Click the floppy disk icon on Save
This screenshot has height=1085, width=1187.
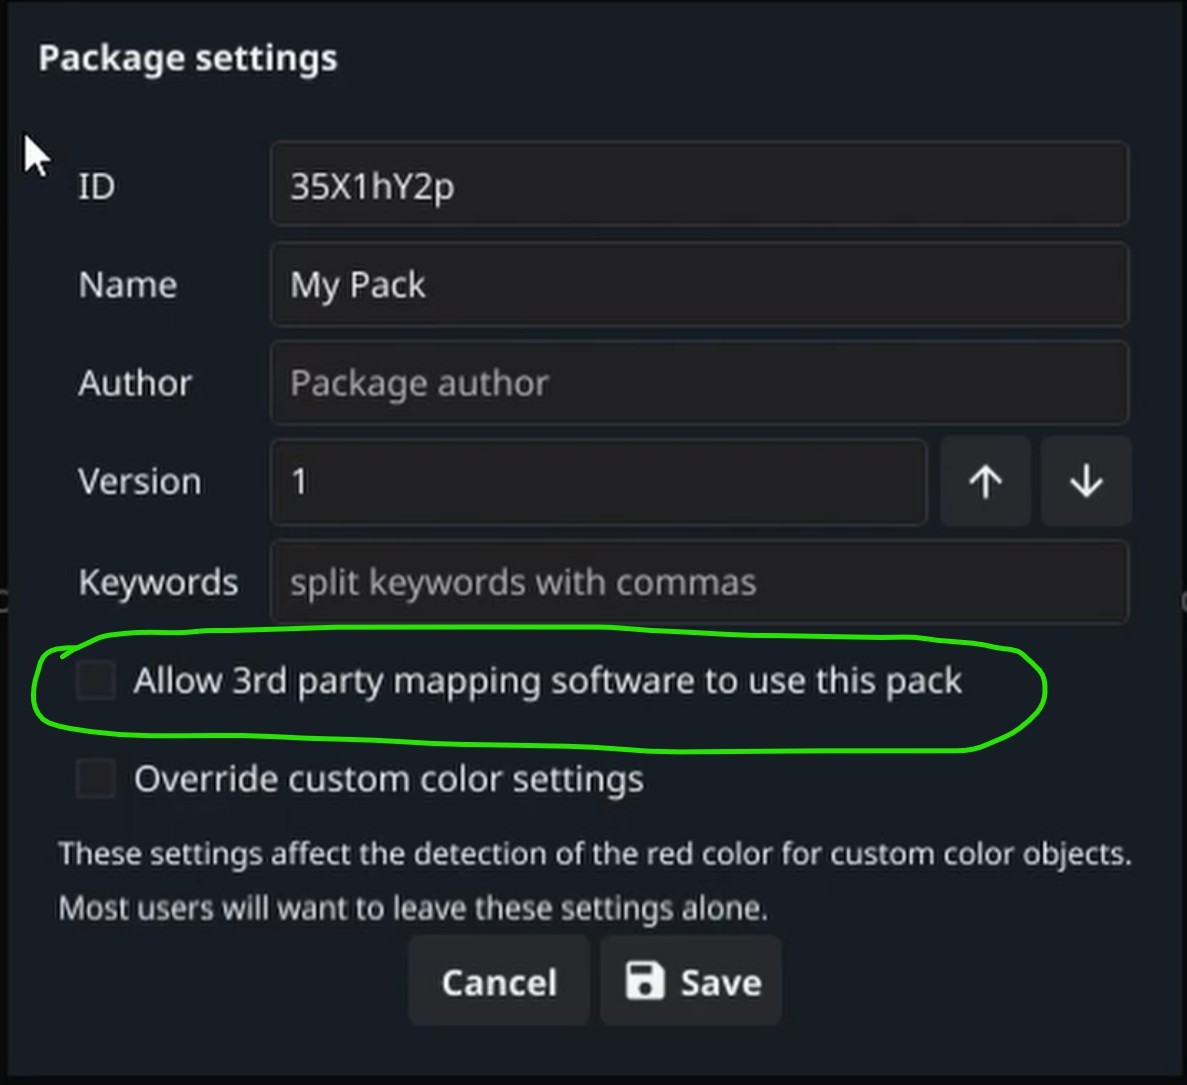(644, 981)
